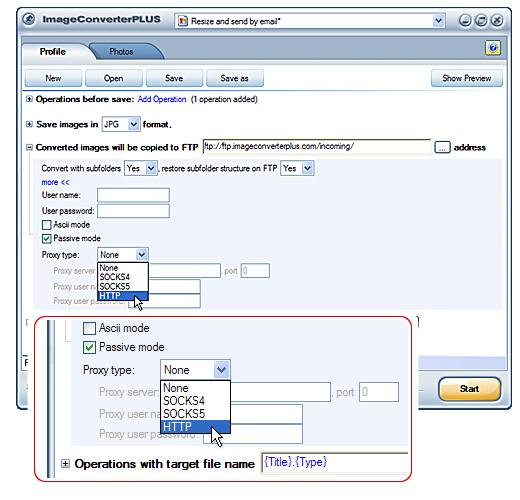The height and width of the screenshot is (500, 520).
Task: Select HTTP in zoomed callout list
Action: pos(195,427)
